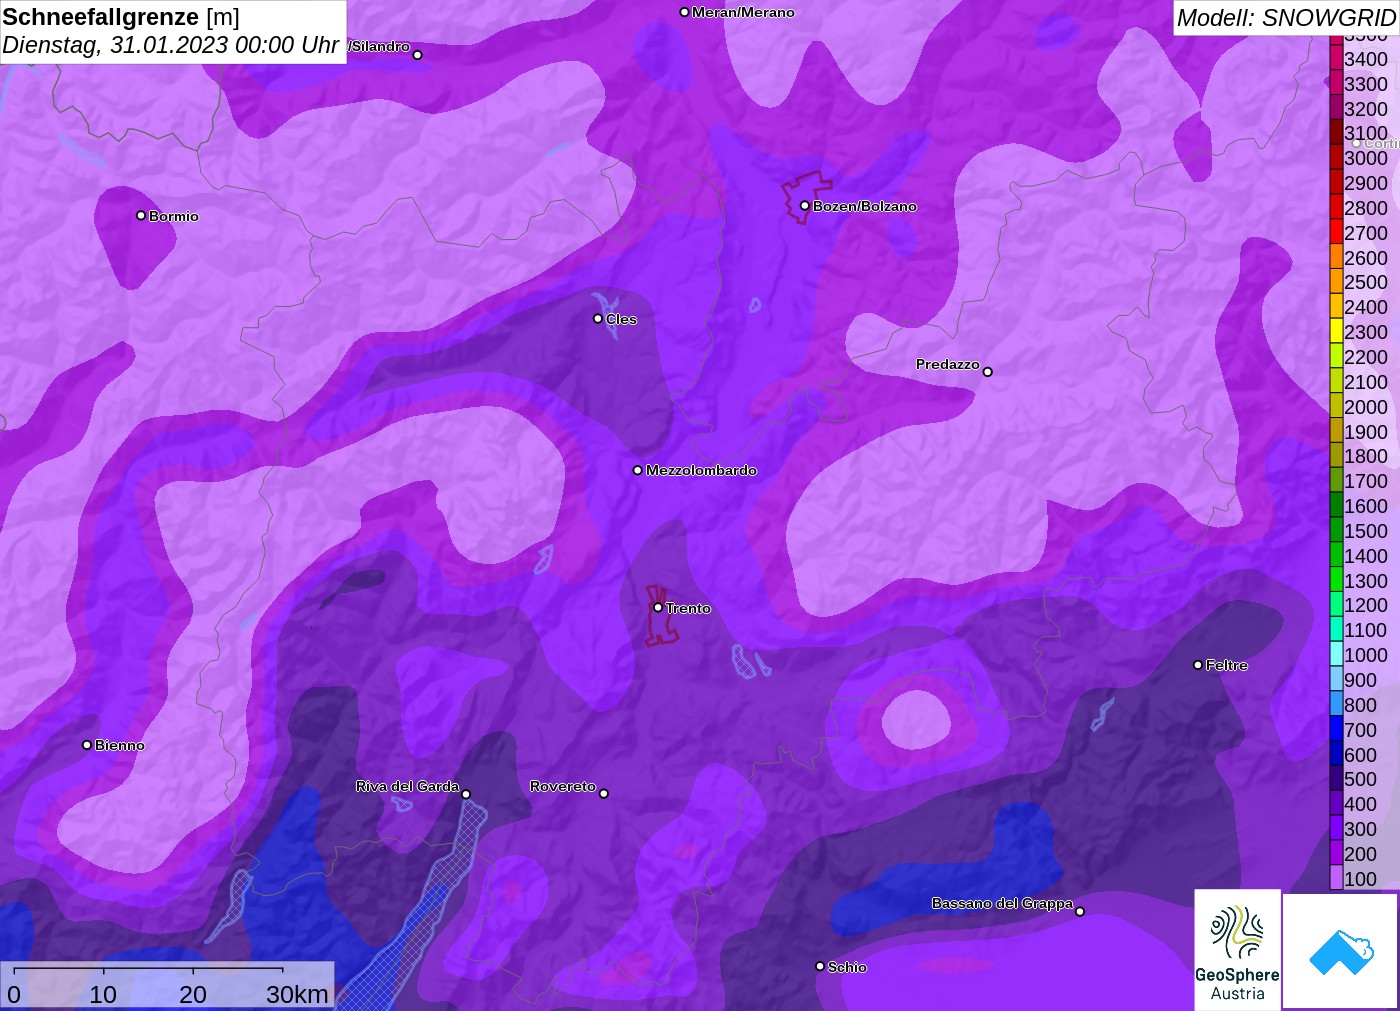Pick the 900 m legend color swatch
The image size is (1400, 1011).
[1336, 680]
